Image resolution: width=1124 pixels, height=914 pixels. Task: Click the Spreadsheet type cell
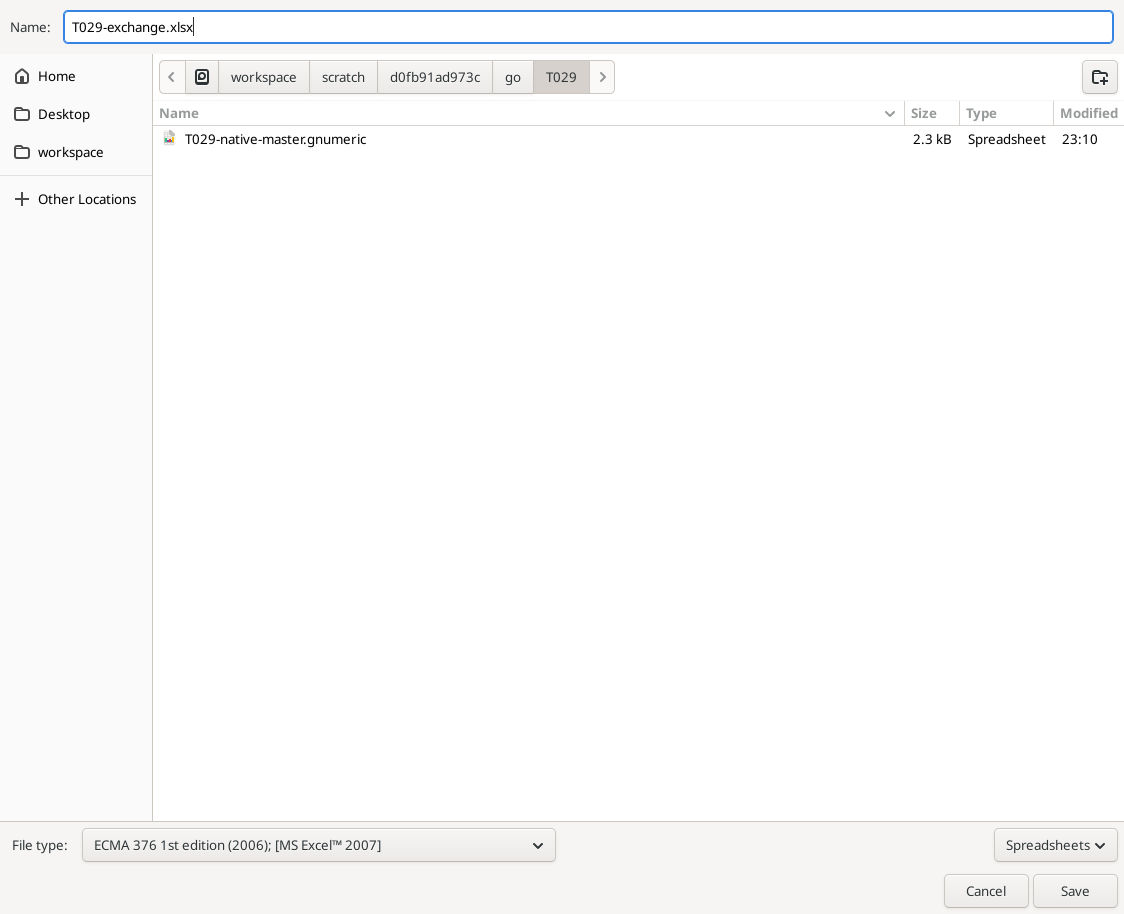[x=1006, y=139]
